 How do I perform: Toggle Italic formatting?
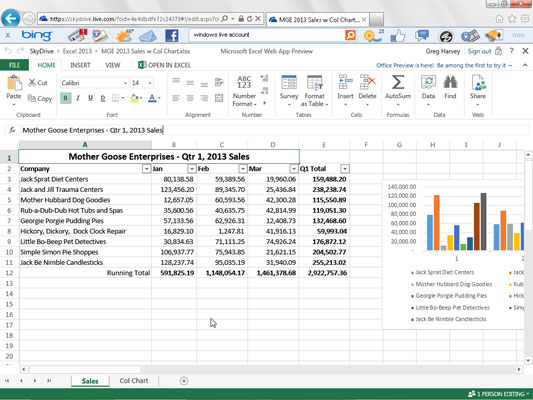[78, 98]
